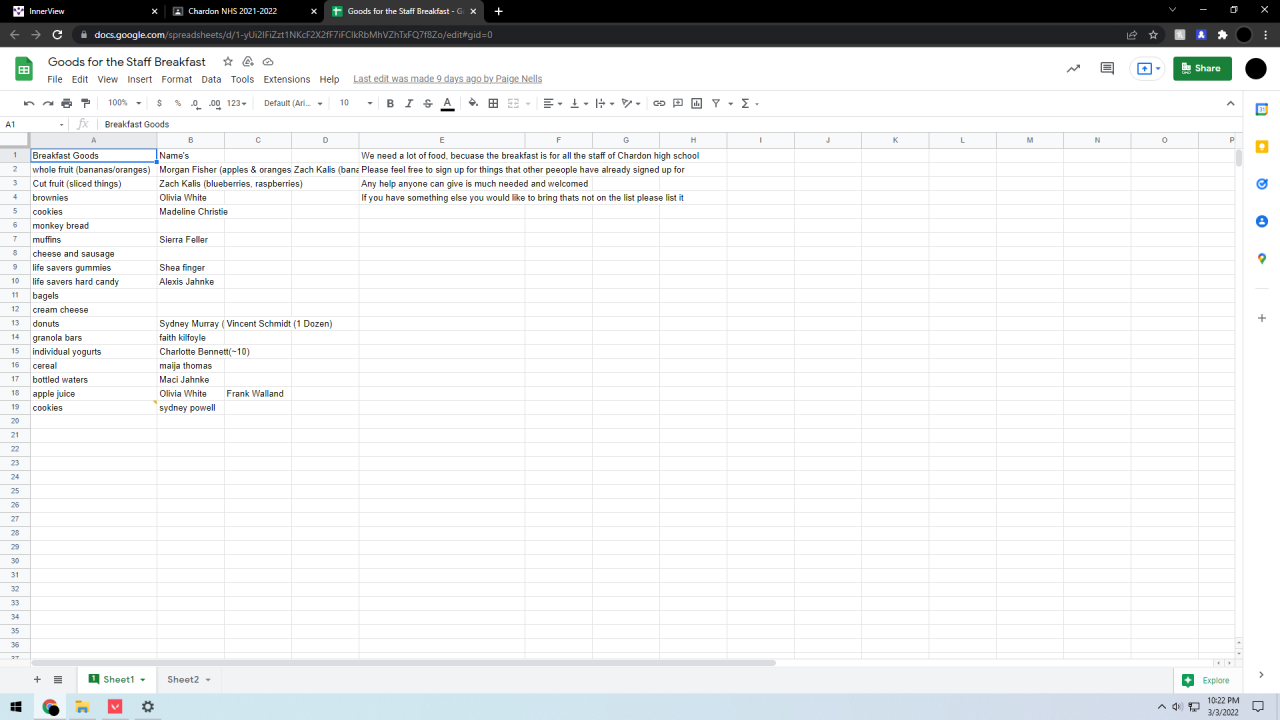Toggle italic formatting
This screenshot has height=720, width=1280.
tap(409, 103)
